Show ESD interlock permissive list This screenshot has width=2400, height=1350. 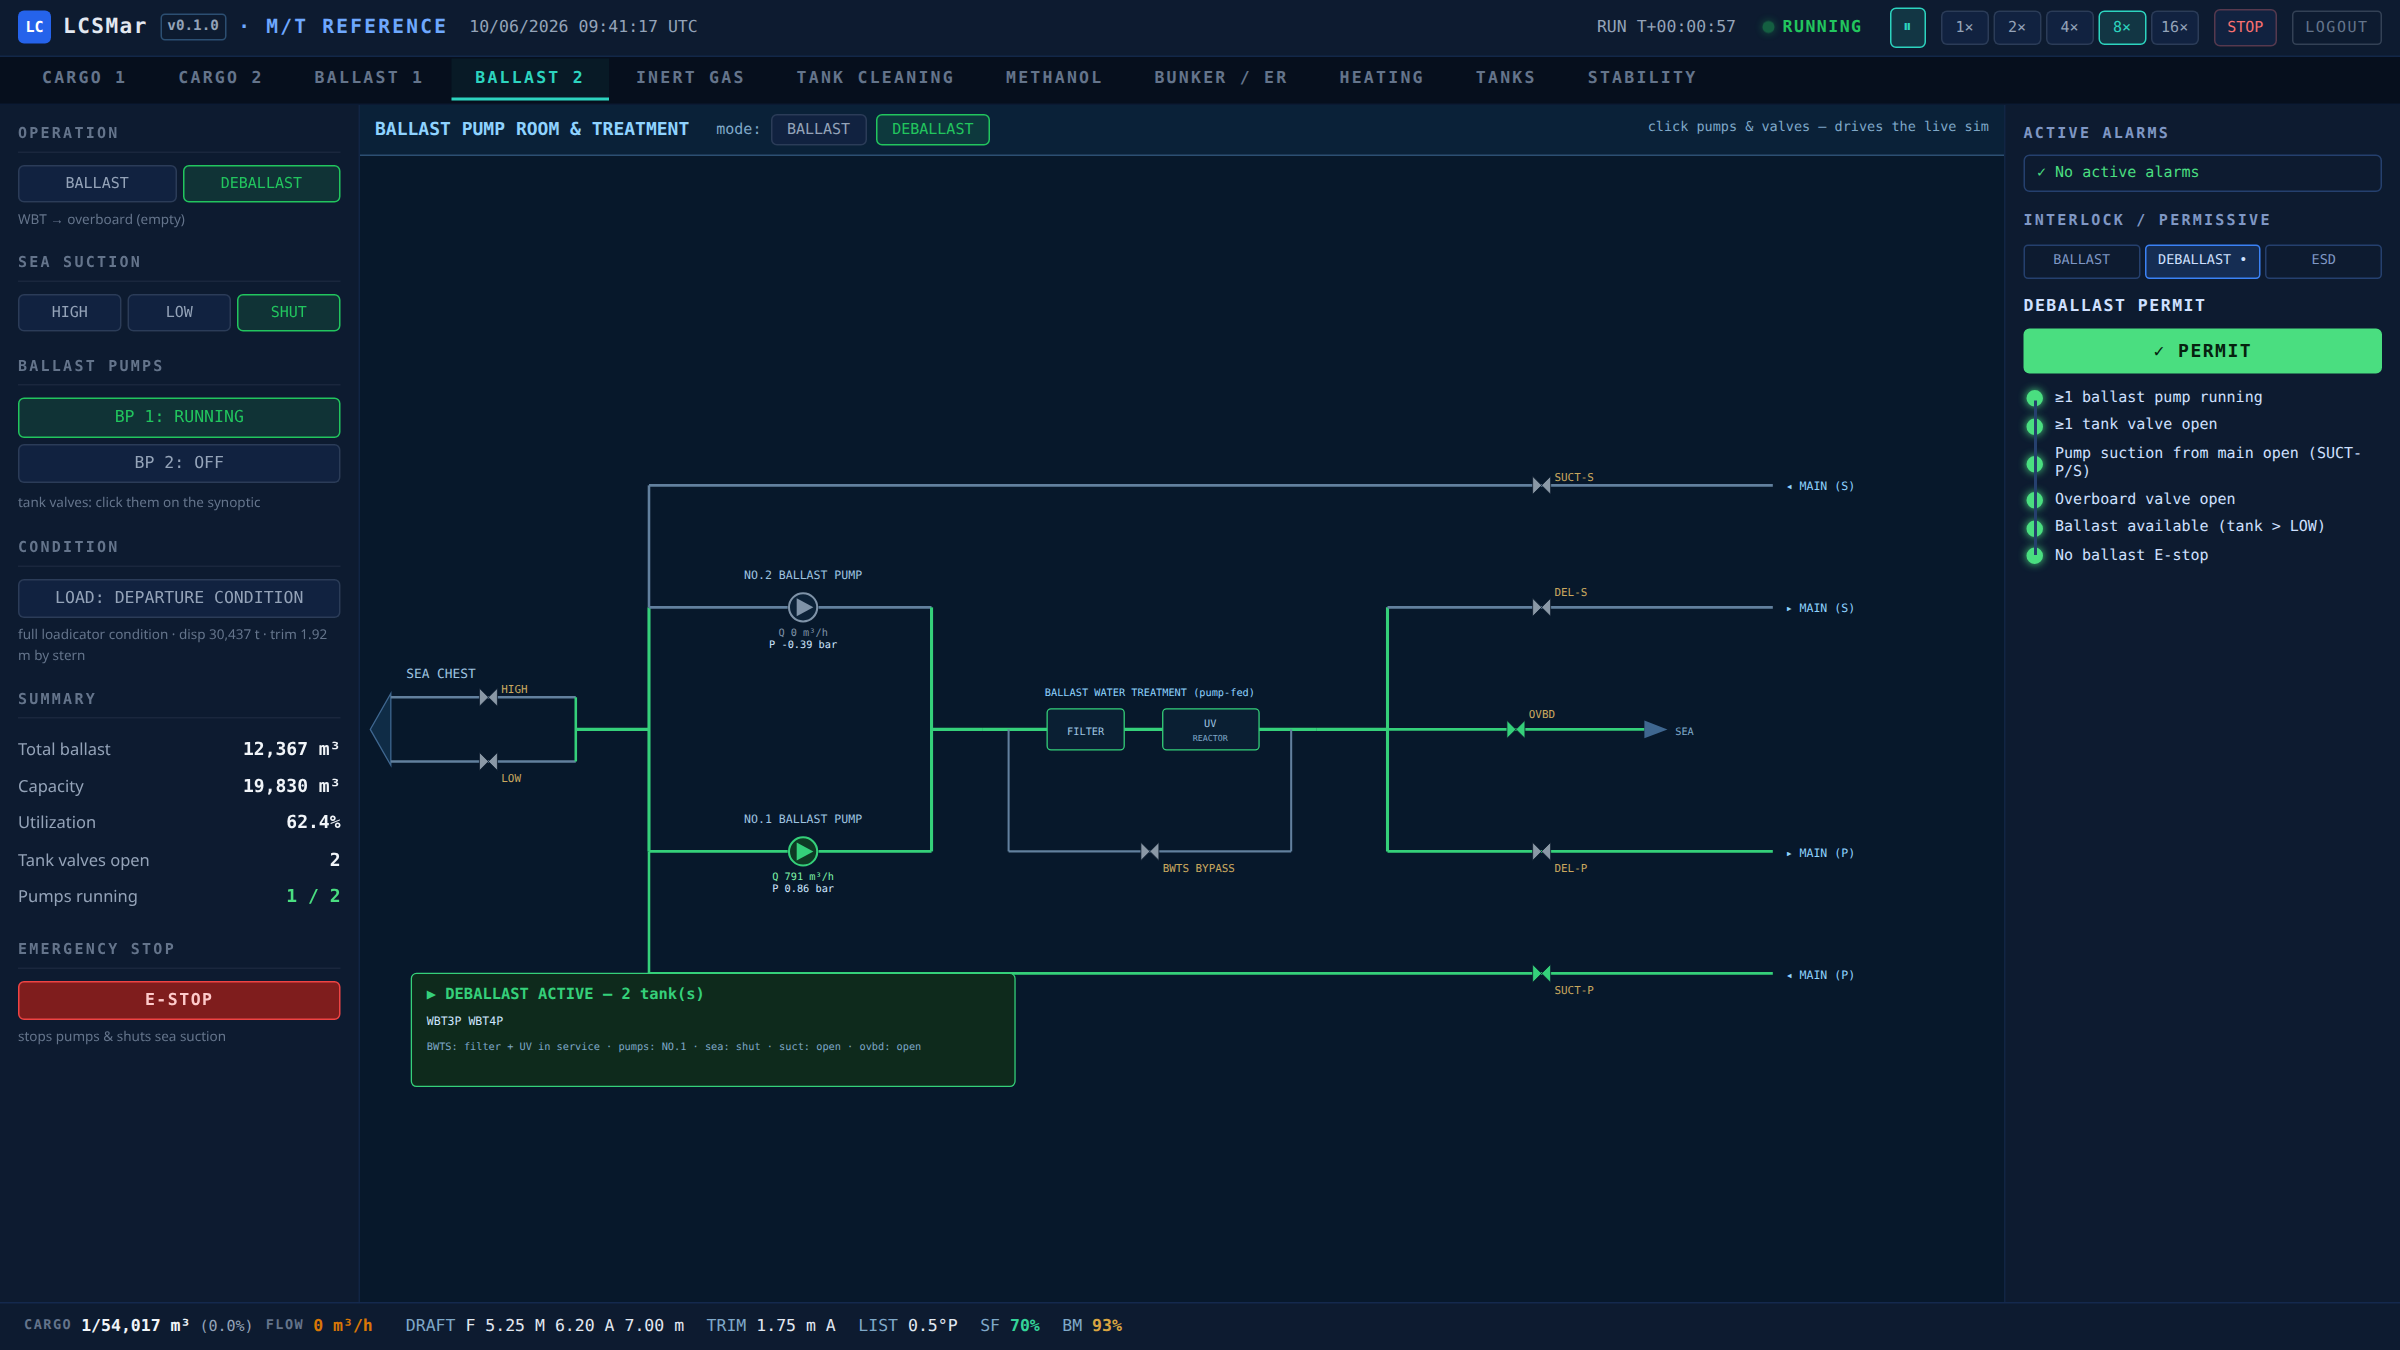(x=2323, y=260)
